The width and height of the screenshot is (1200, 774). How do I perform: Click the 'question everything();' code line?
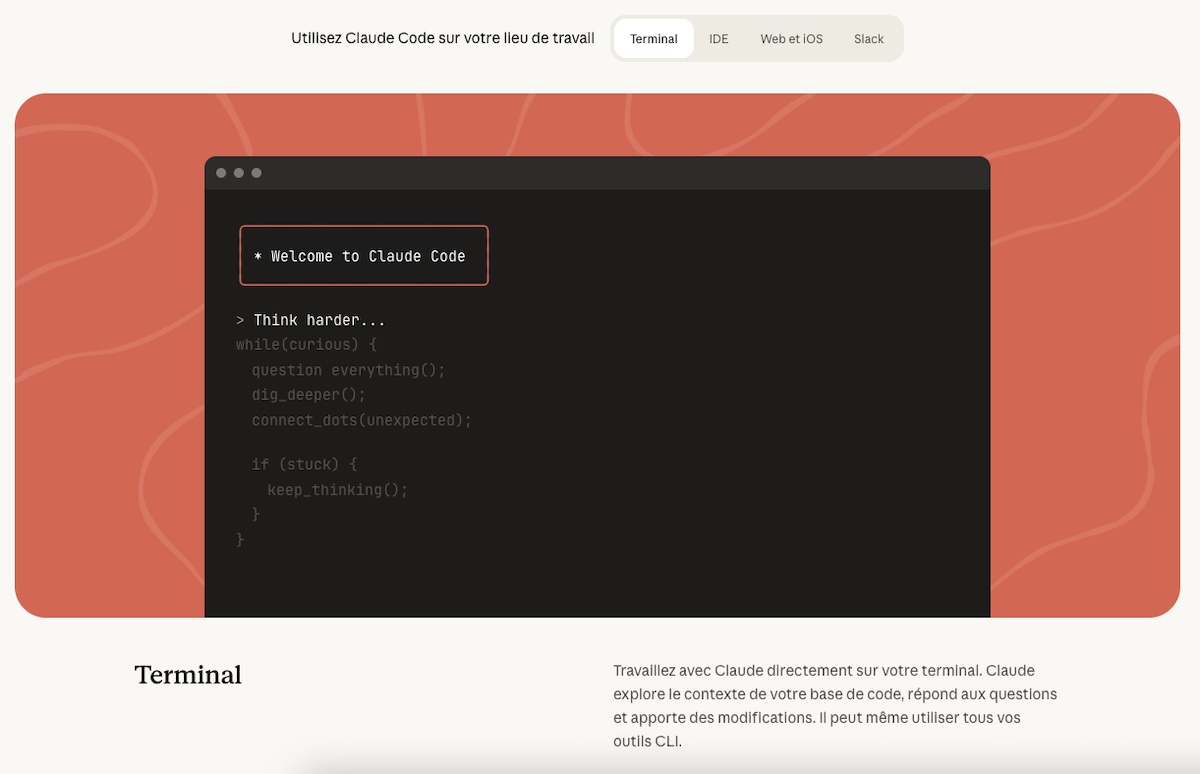[x=348, y=370]
